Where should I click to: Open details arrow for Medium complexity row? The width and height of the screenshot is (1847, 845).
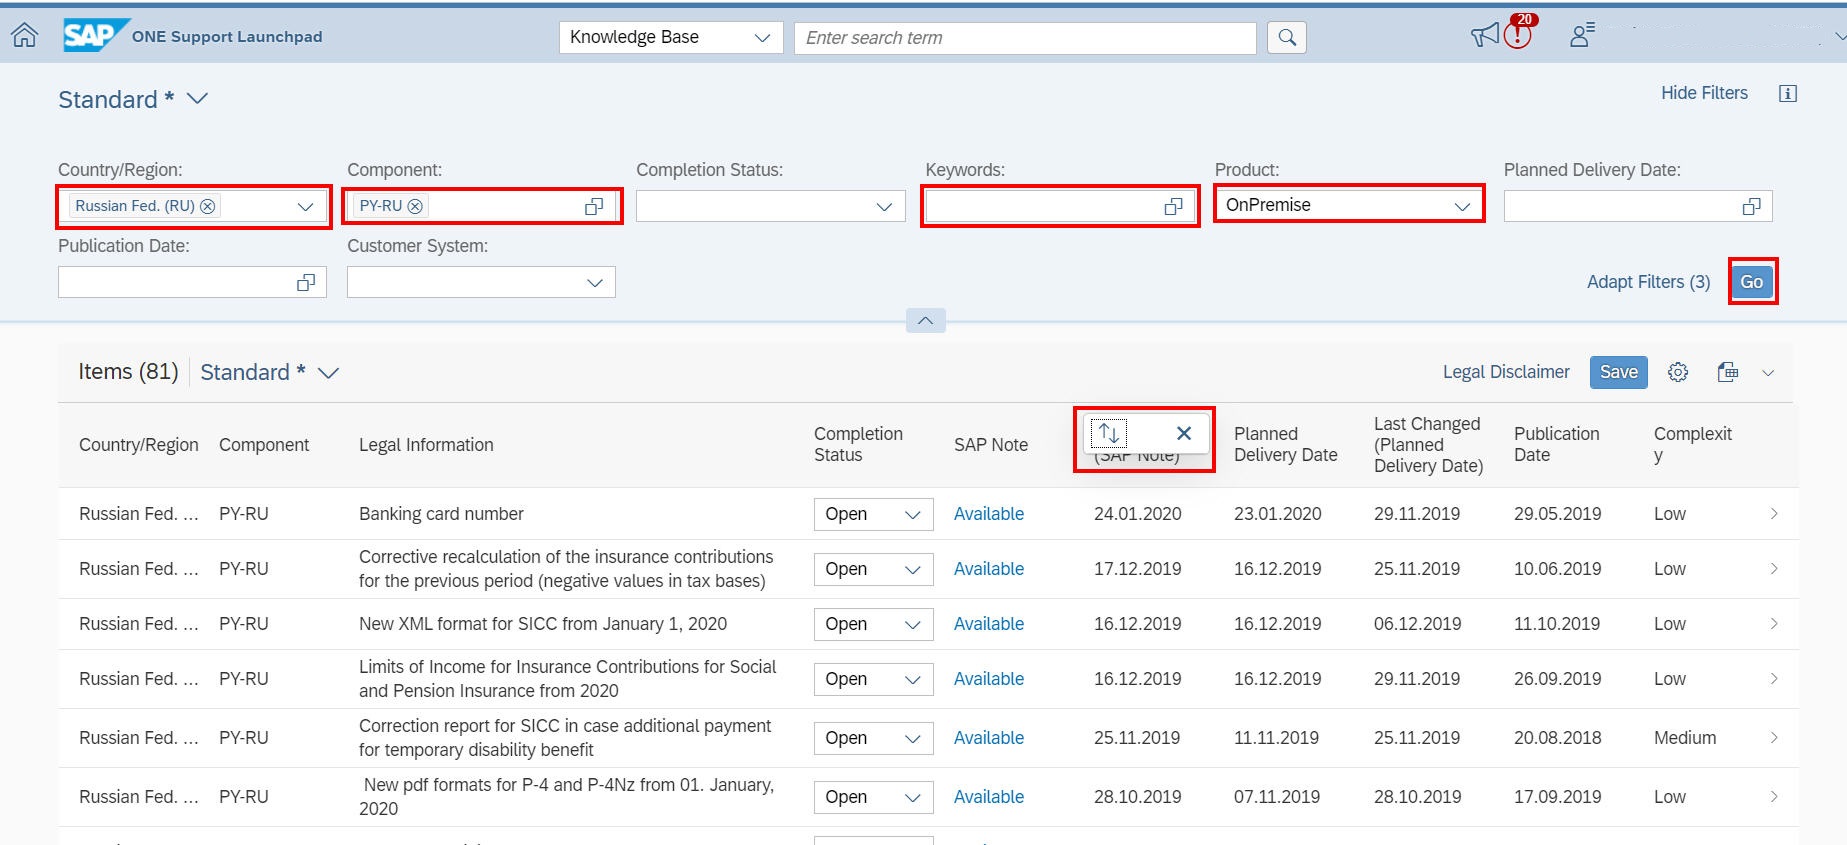[1774, 738]
